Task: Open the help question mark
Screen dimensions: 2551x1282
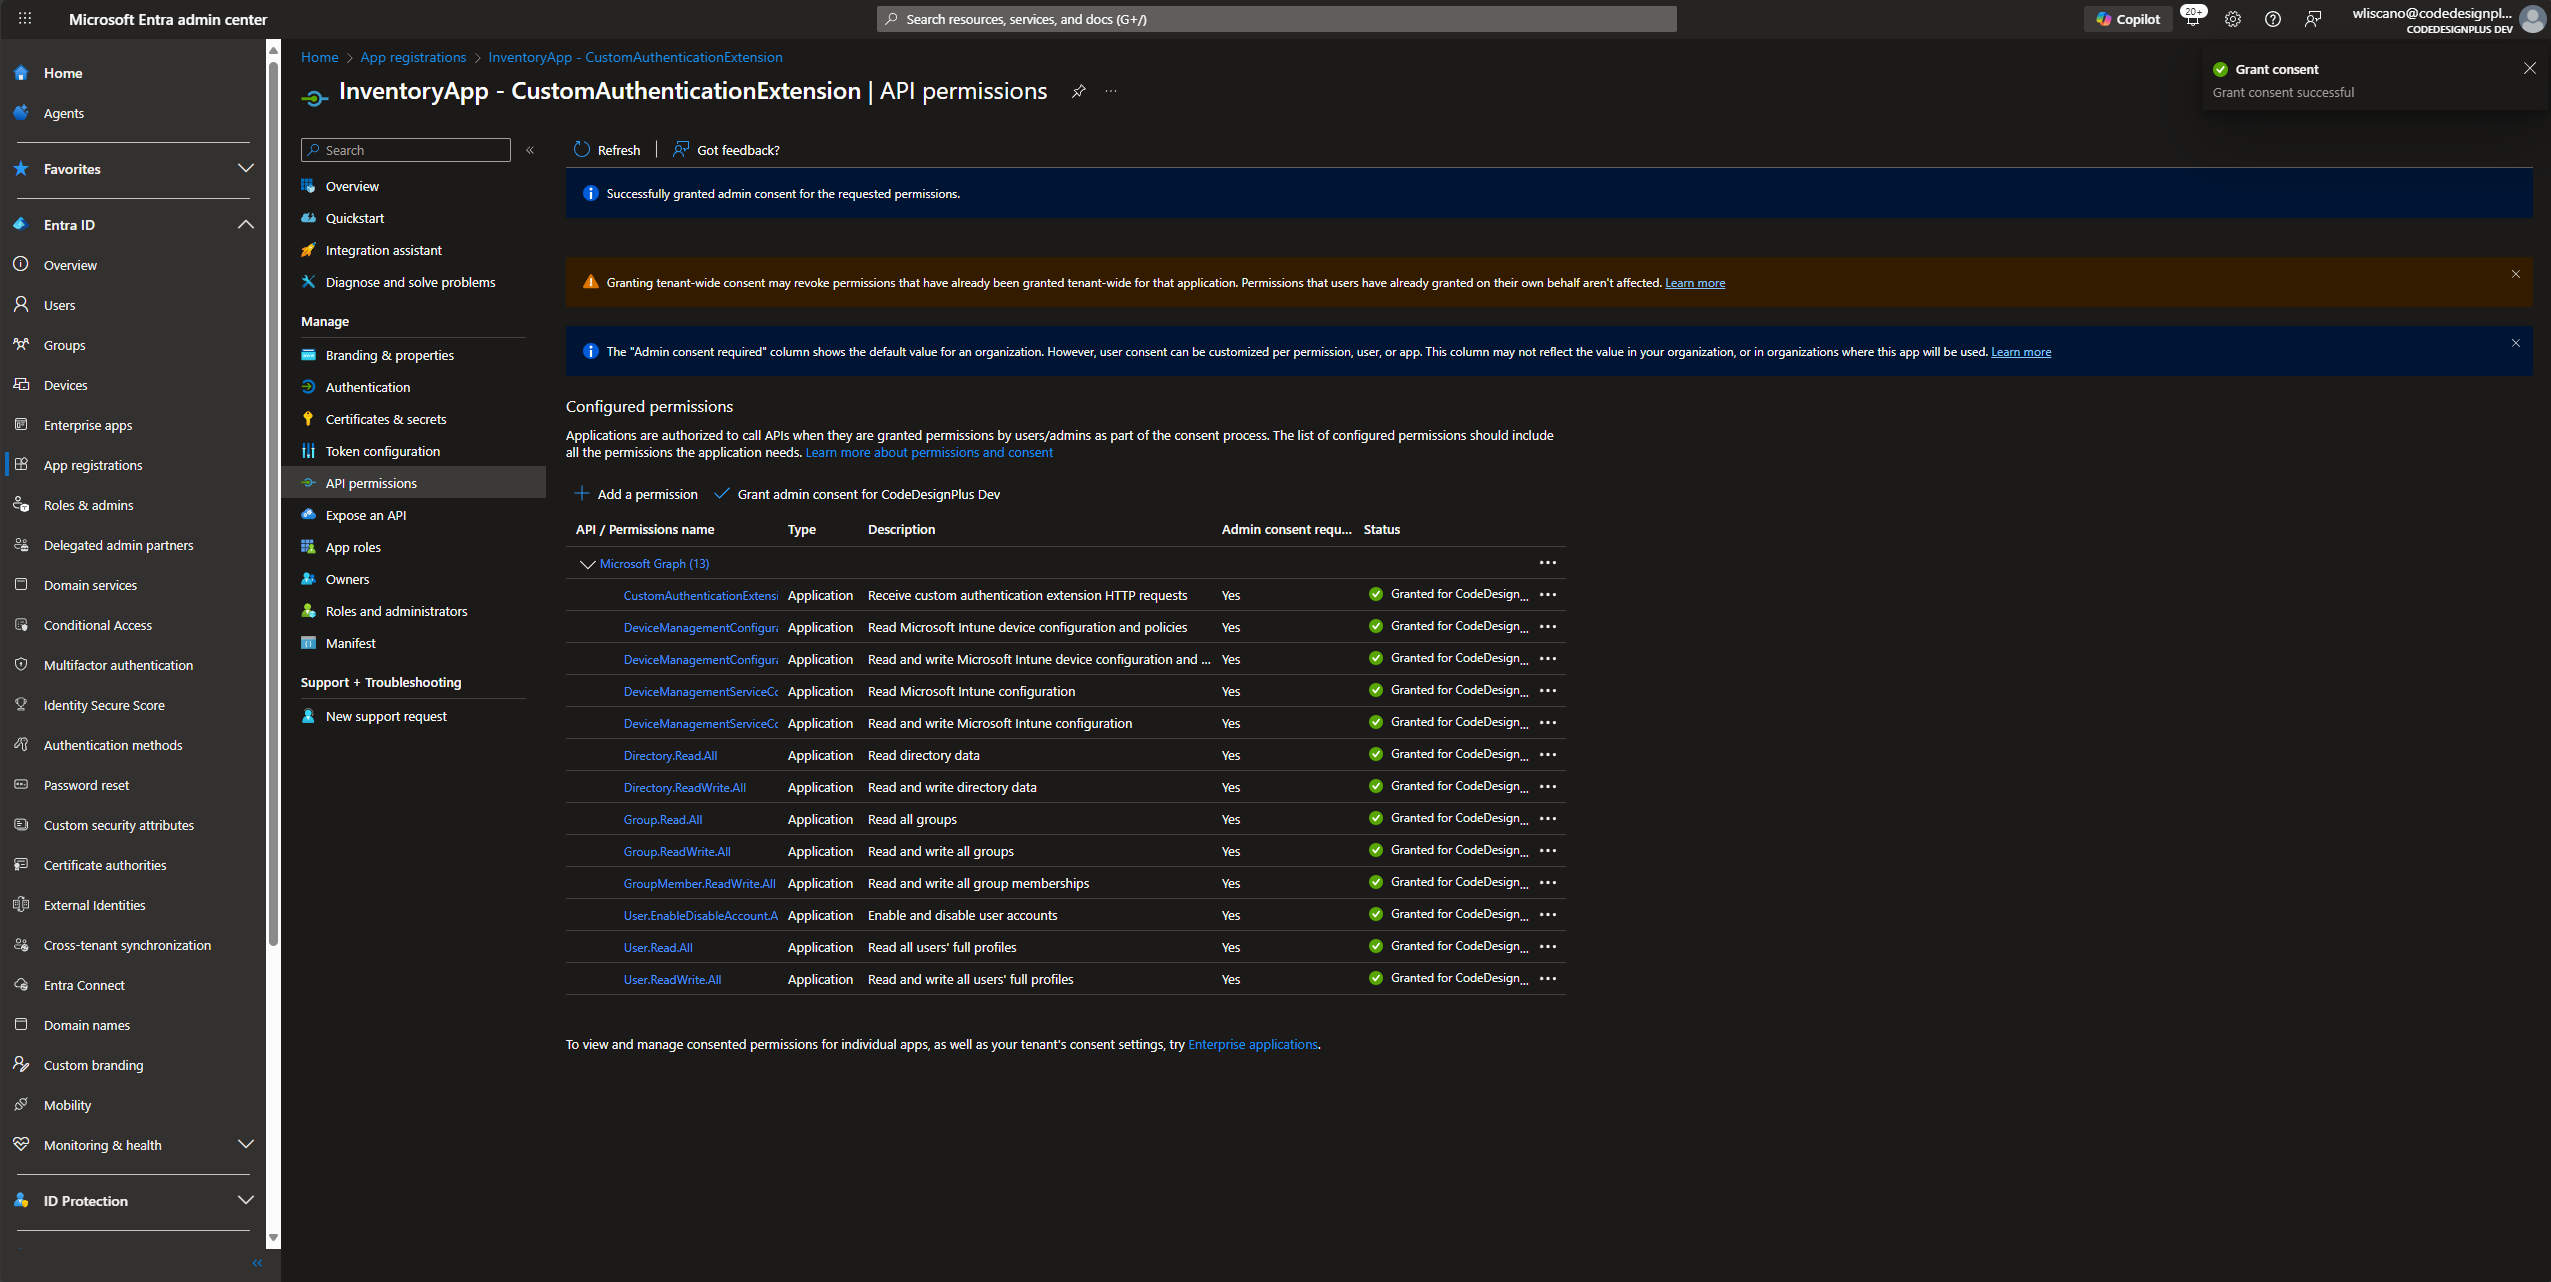Action: pyautogui.click(x=2273, y=19)
